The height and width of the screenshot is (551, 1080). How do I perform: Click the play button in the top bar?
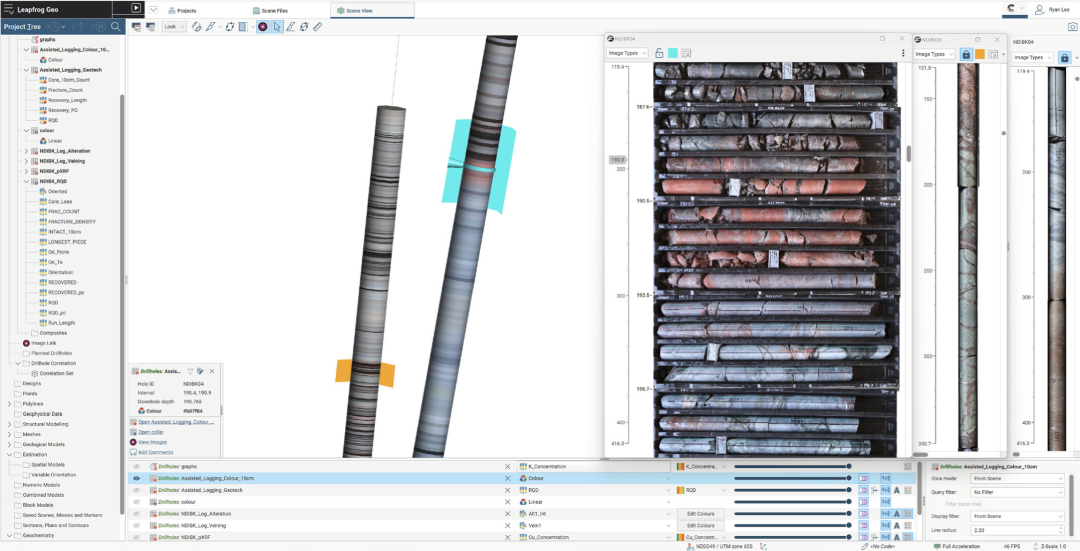point(136,8)
